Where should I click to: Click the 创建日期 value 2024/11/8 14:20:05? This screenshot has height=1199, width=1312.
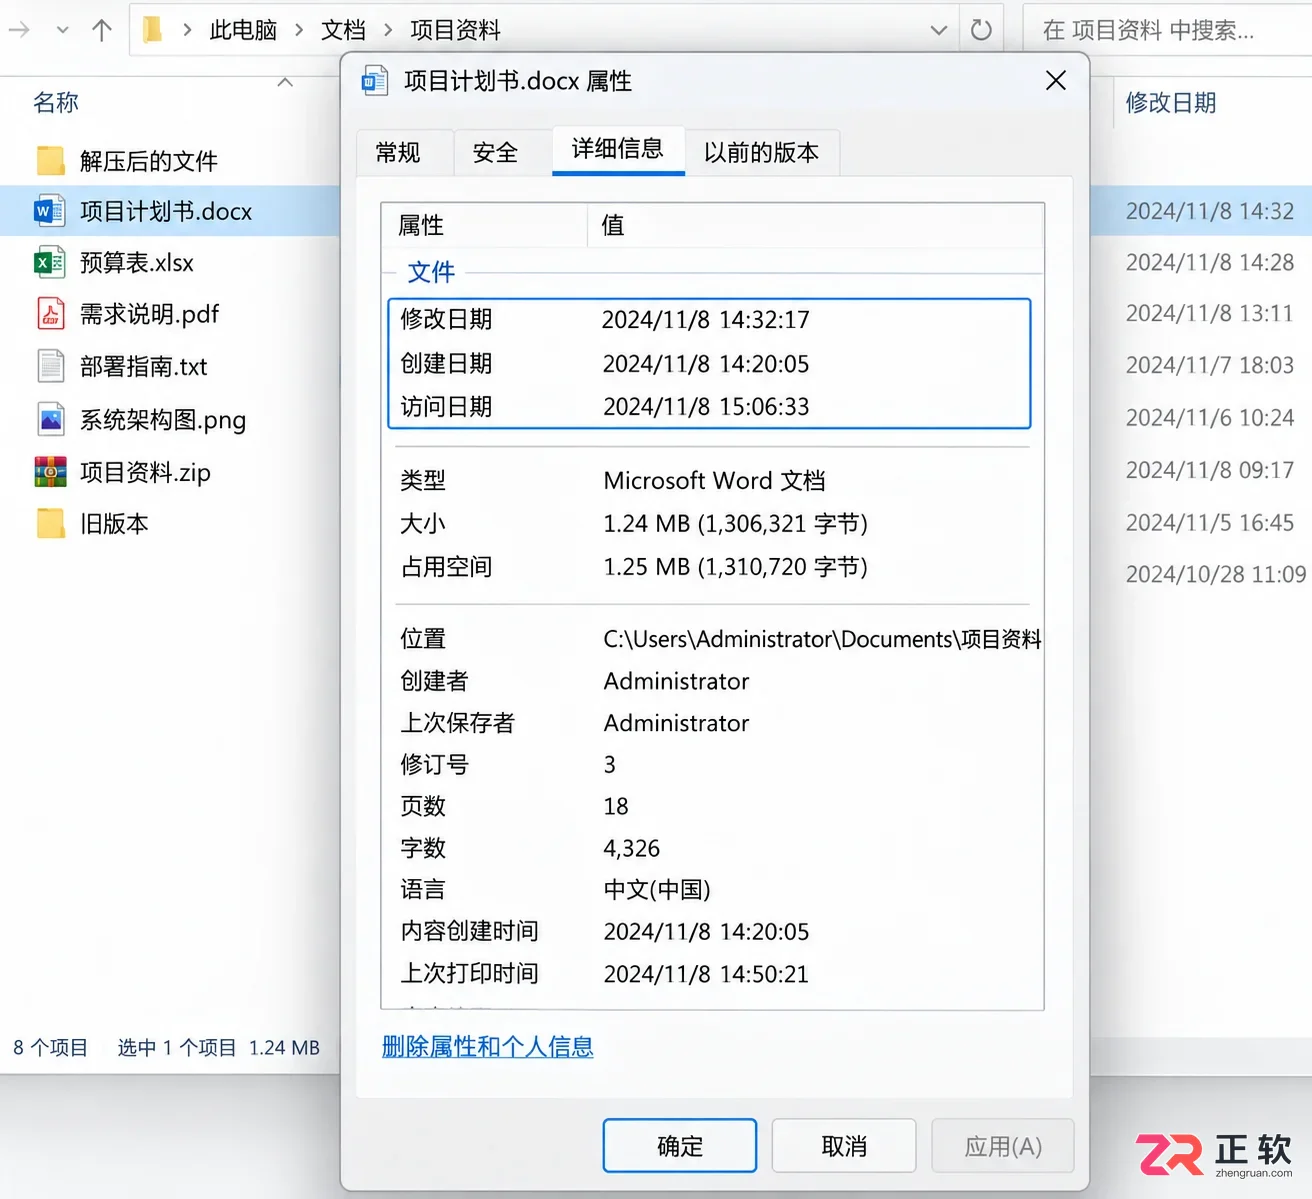tap(706, 363)
